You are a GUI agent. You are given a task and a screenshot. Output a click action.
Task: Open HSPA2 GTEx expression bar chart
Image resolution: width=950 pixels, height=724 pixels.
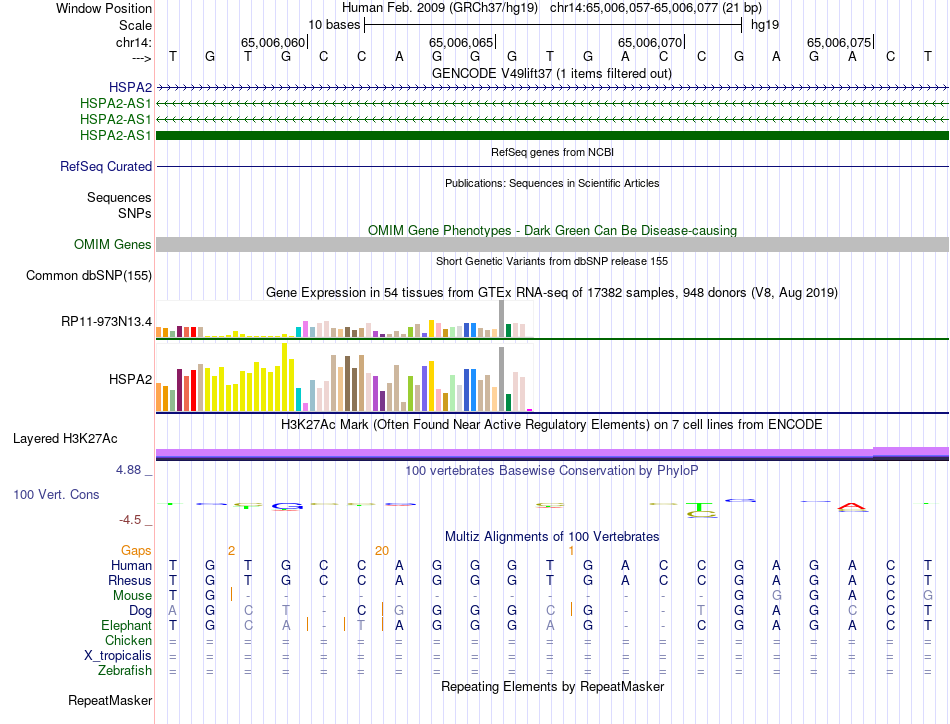[x=345, y=378]
